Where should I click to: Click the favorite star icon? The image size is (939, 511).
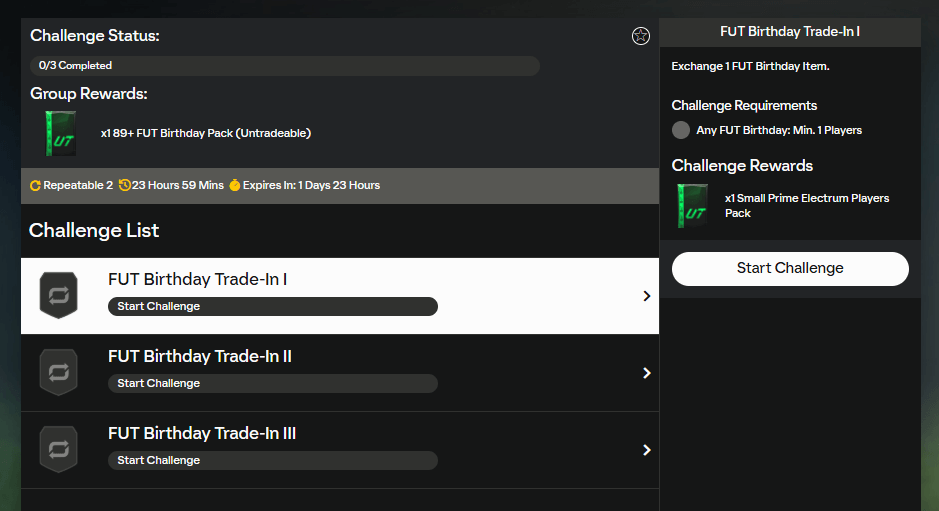coord(641,36)
